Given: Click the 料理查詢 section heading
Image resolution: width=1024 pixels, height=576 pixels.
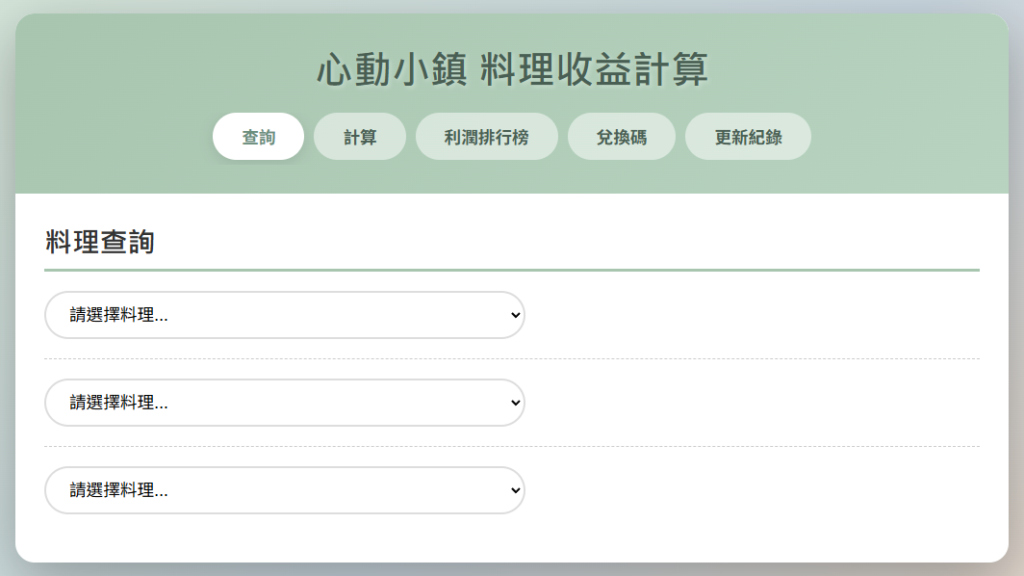Looking at the screenshot, I should (x=96, y=240).
